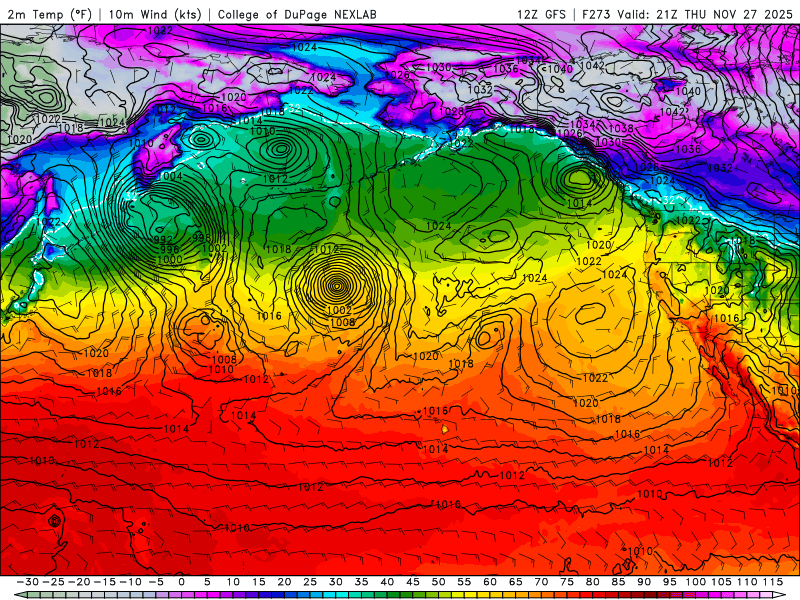This screenshot has width=800, height=600.
Task: Select -5 on the temperature color scale
Action: coord(157,582)
